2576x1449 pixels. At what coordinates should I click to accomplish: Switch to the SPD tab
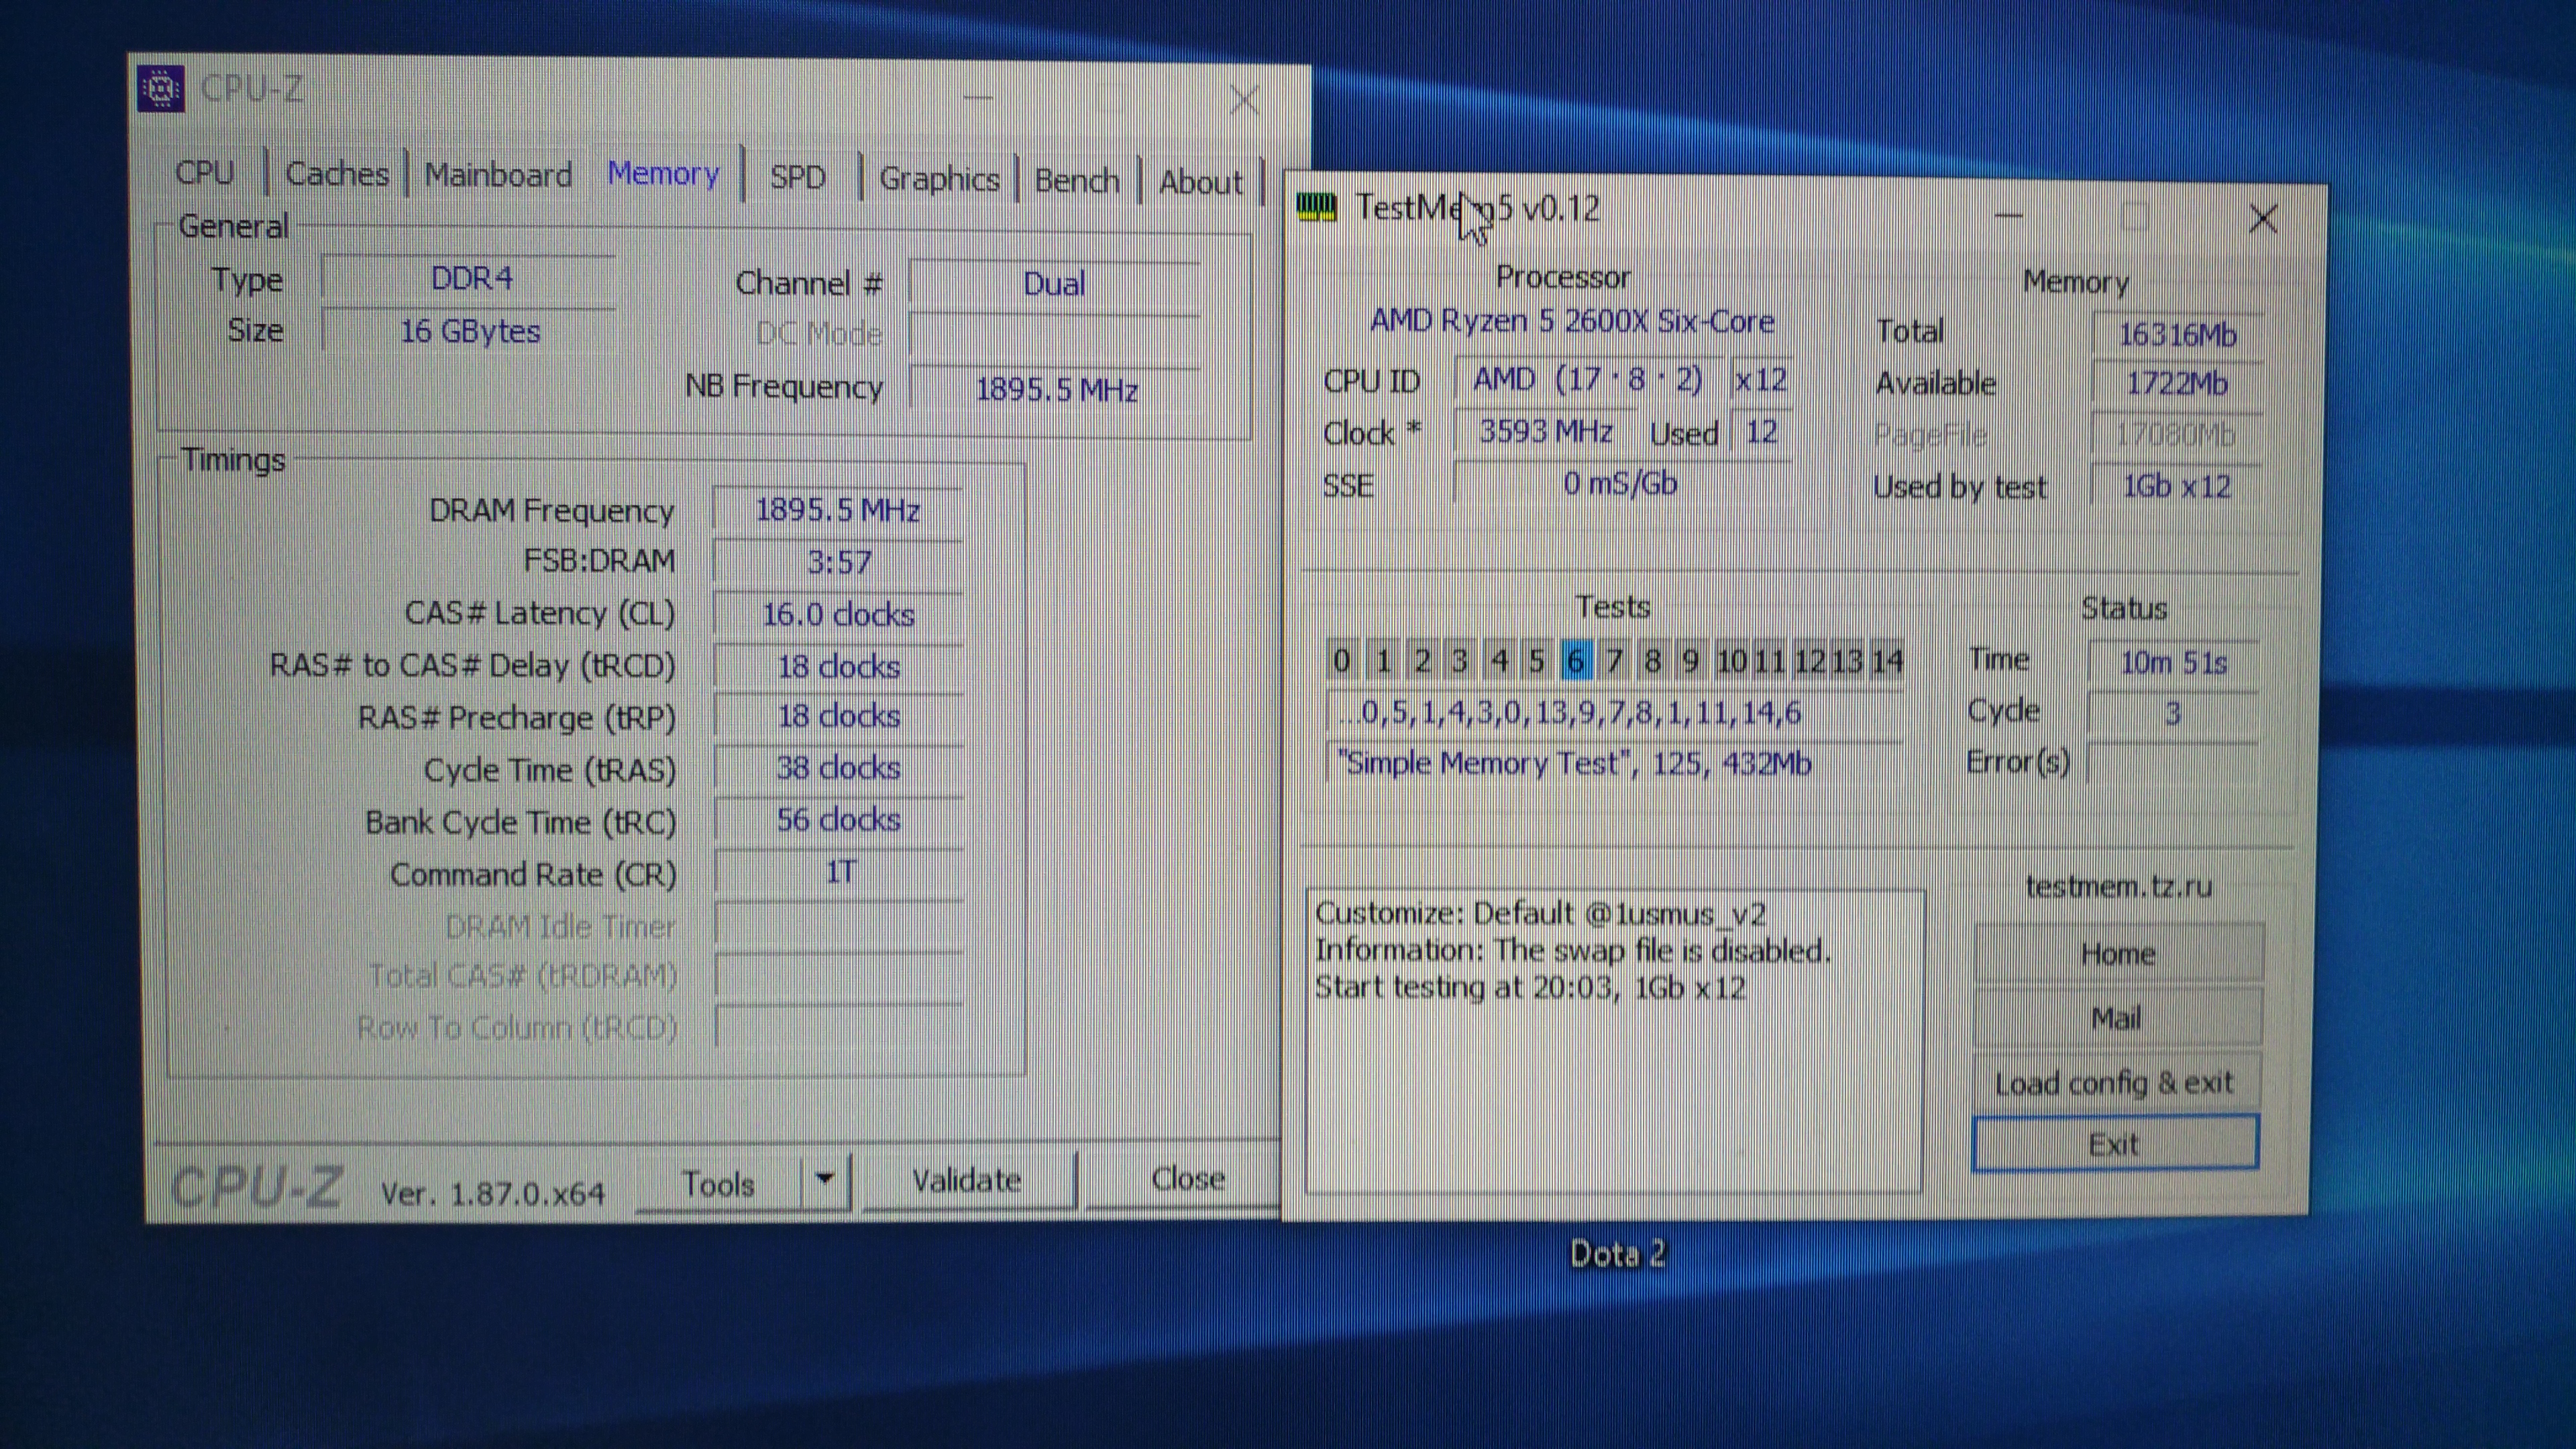797,178
